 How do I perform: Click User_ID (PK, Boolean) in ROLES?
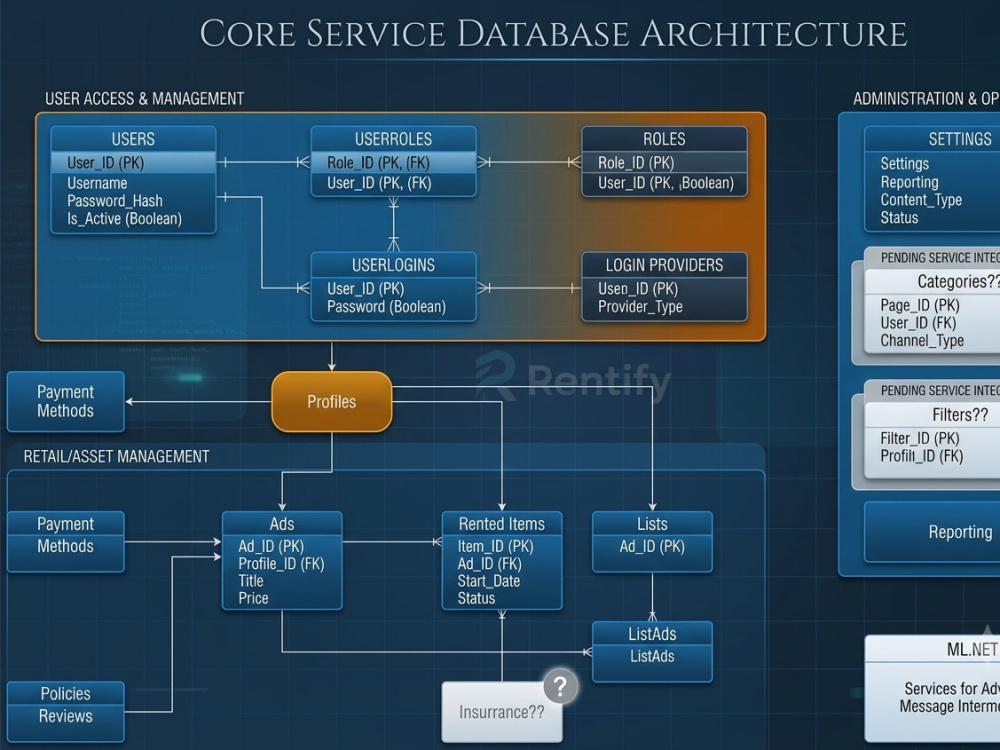click(664, 184)
